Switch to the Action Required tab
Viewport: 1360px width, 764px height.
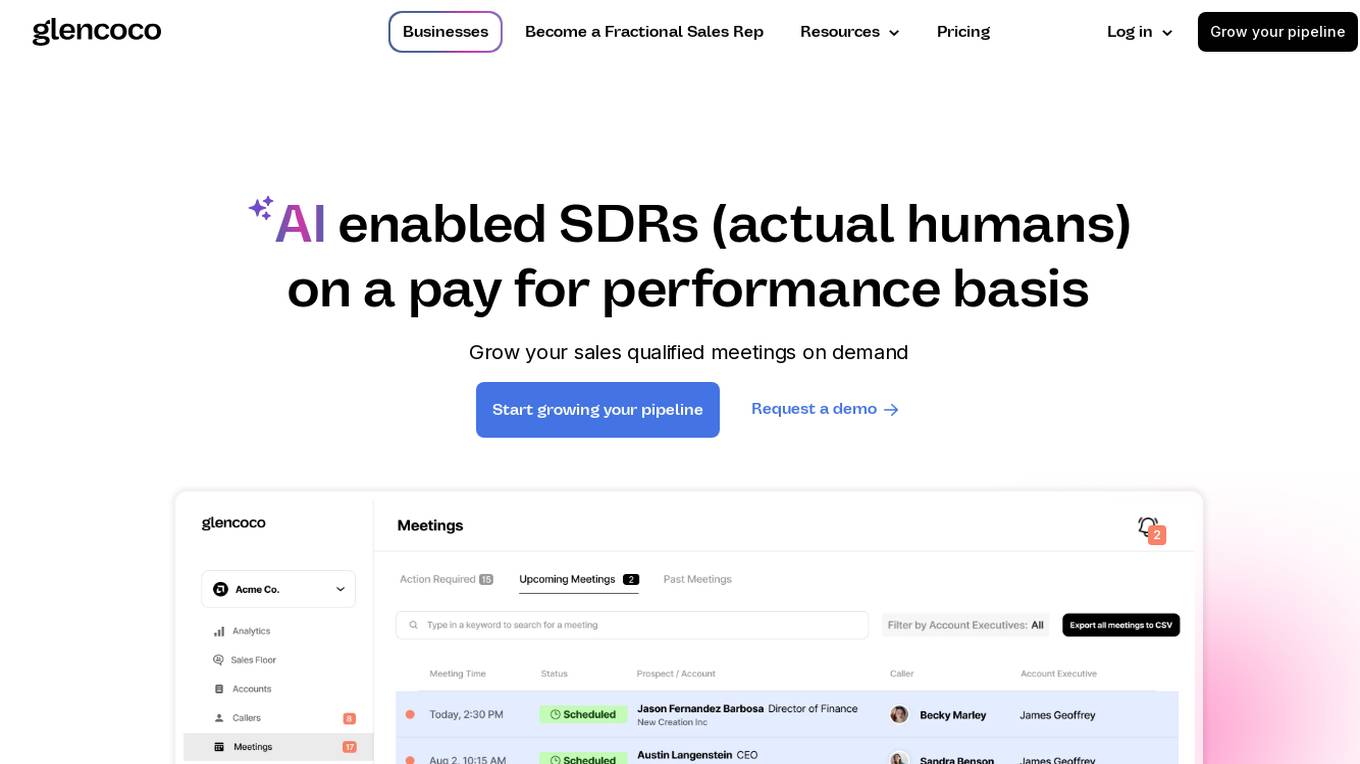click(x=446, y=579)
